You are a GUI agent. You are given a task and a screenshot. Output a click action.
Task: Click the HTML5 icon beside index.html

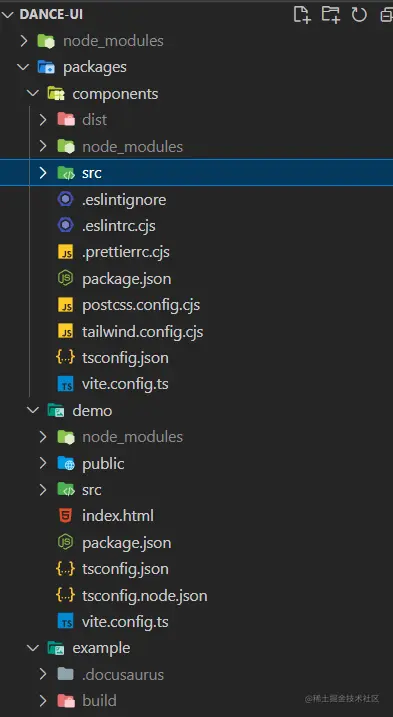[66, 516]
